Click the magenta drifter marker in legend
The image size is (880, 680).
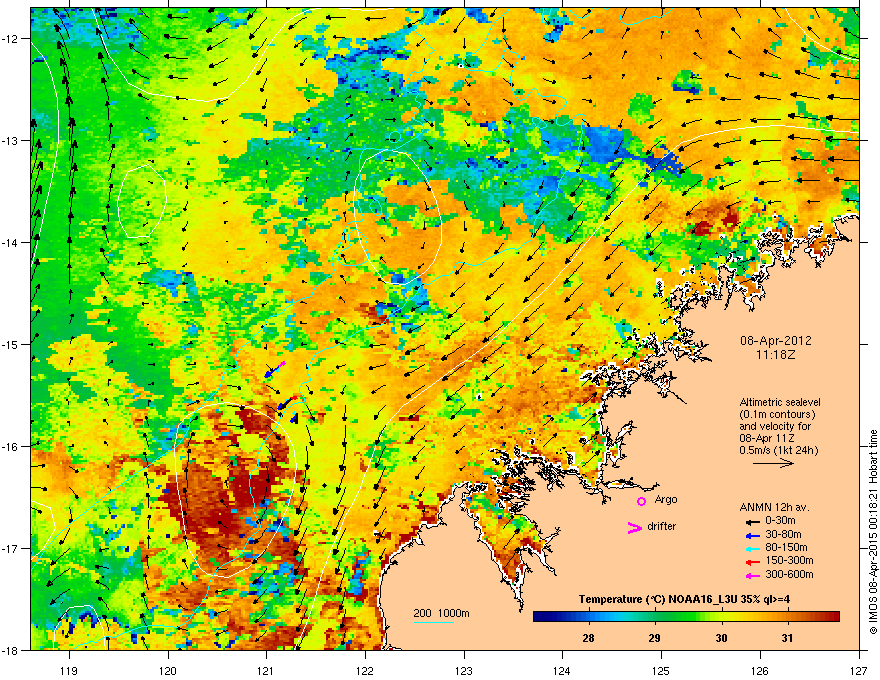[634, 527]
